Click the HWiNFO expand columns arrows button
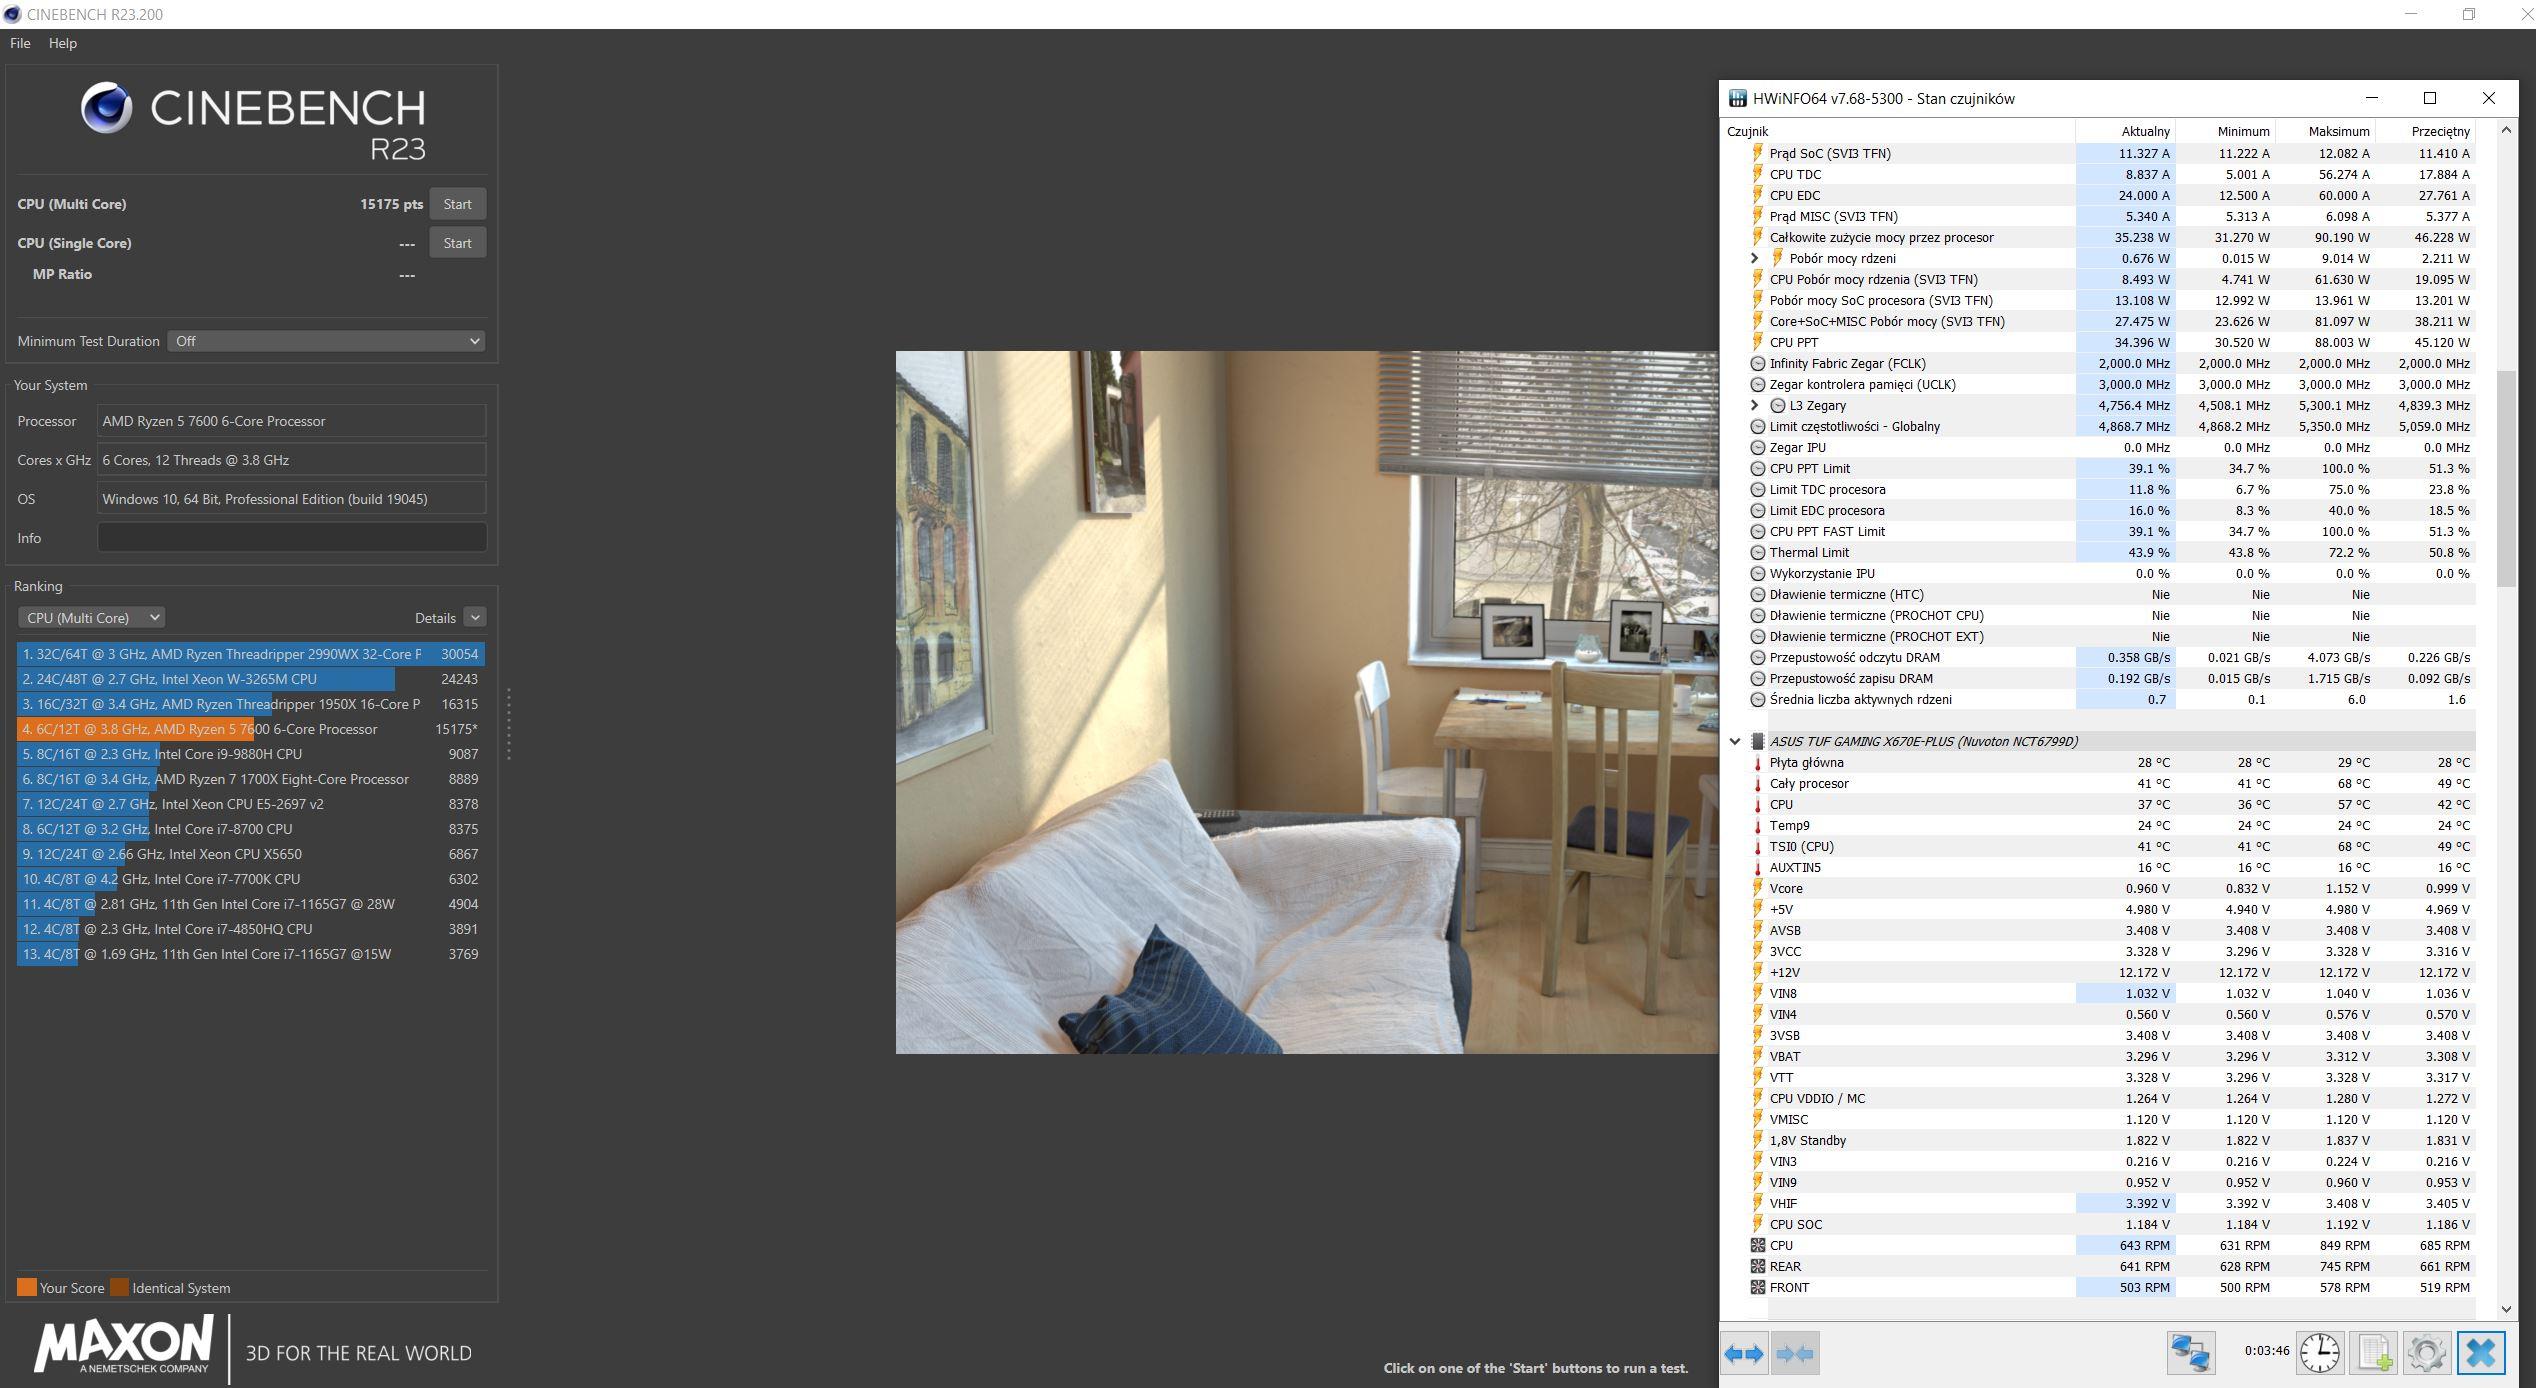This screenshot has width=2536, height=1388. pos(1744,1354)
